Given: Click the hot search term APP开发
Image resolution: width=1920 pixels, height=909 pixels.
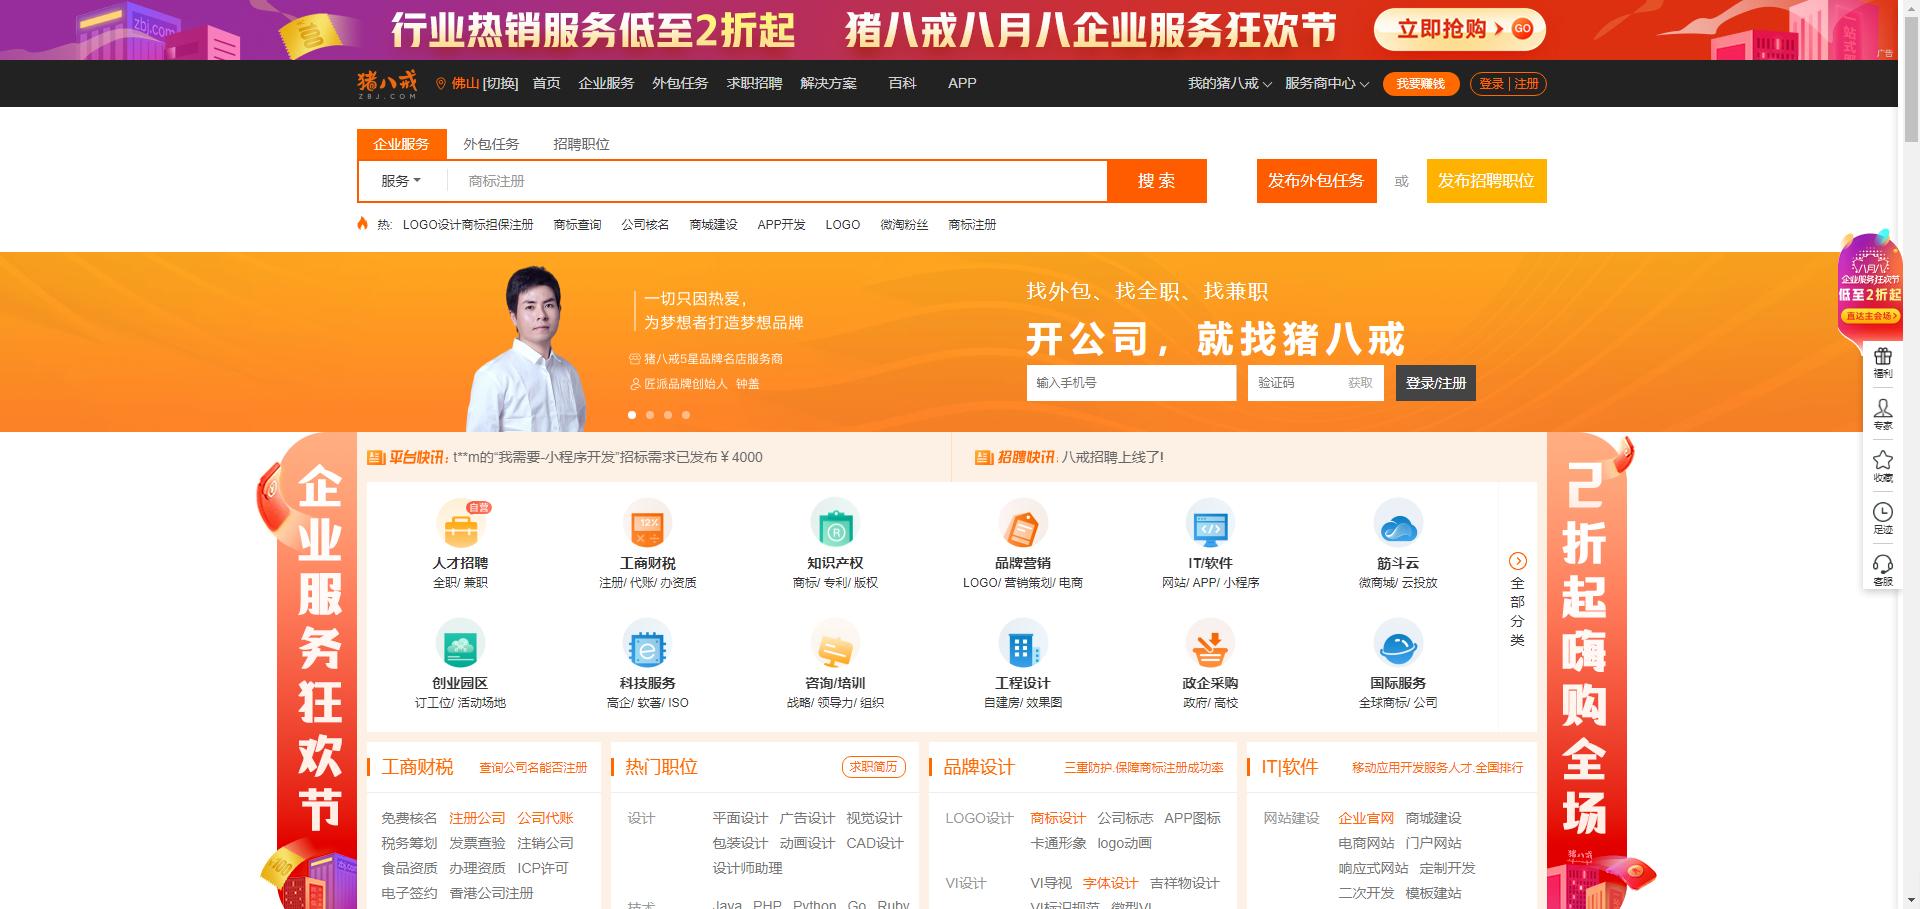Looking at the screenshot, I should [781, 225].
